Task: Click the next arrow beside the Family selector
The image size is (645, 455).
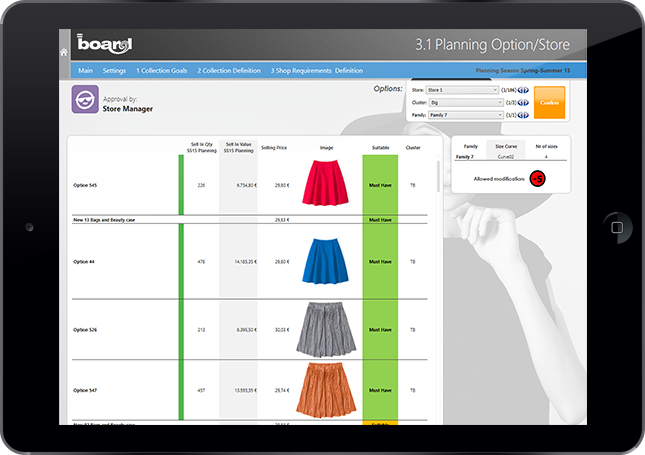Action: 528,114
